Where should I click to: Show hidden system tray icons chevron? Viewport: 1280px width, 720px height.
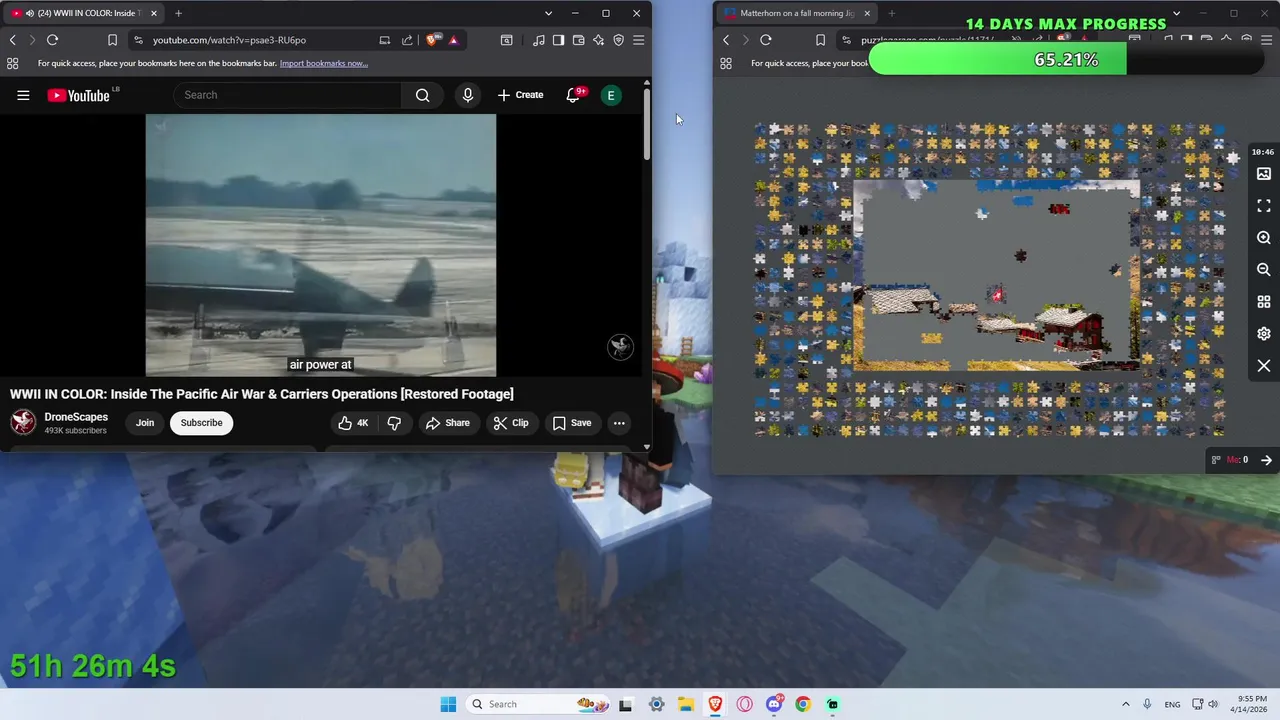[1125, 704]
